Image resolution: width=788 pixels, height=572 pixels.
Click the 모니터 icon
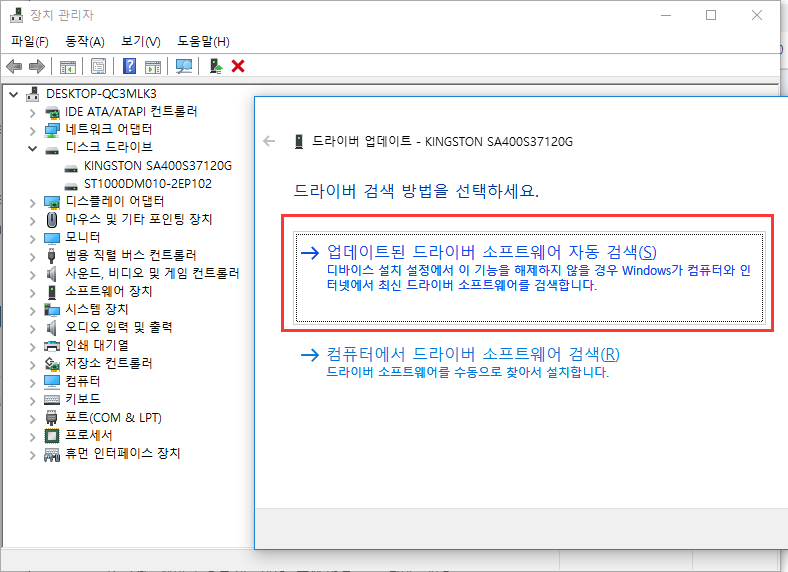(x=52, y=237)
